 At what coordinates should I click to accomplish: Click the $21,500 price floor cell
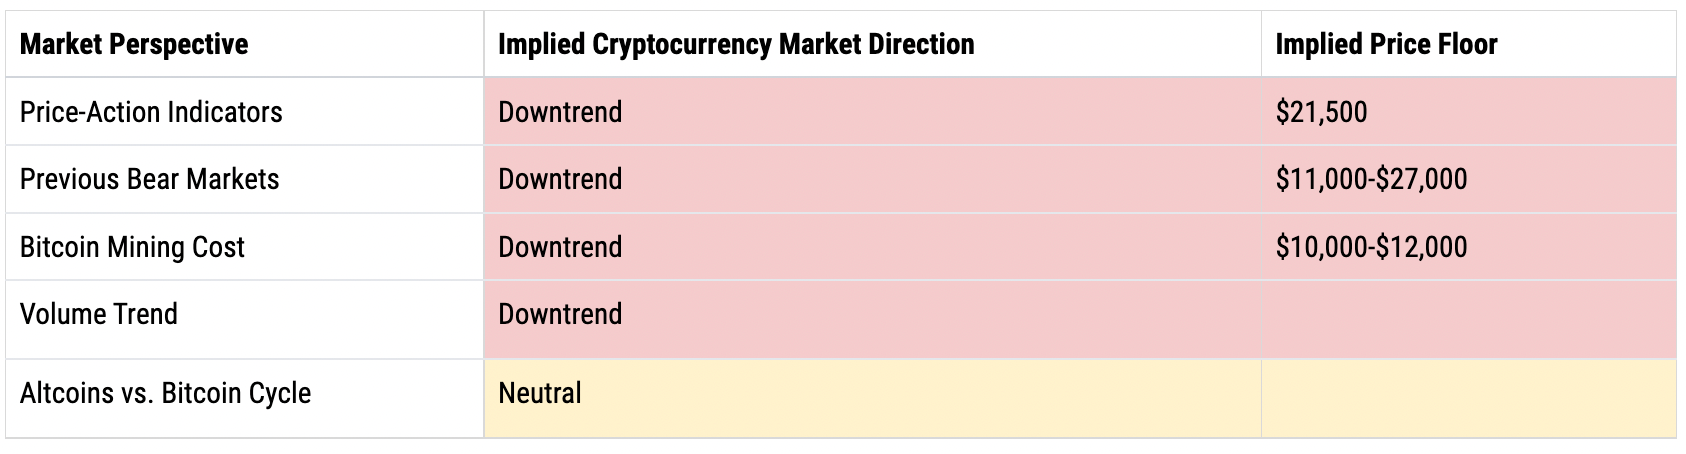pos(1469,111)
